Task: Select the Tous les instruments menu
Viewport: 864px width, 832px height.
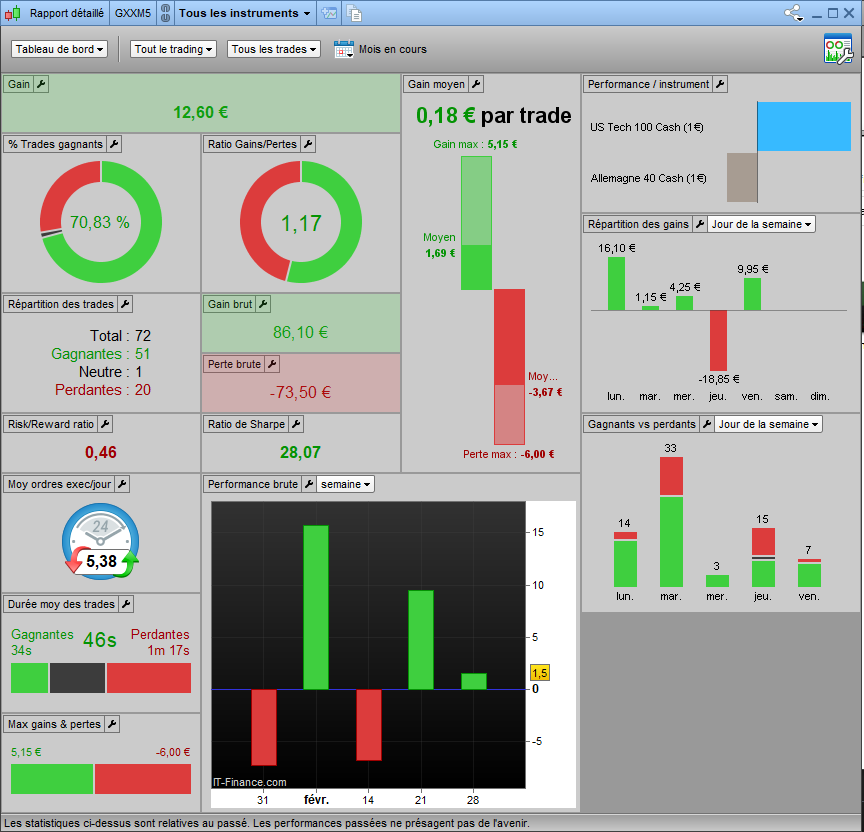Action: click(245, 13)
